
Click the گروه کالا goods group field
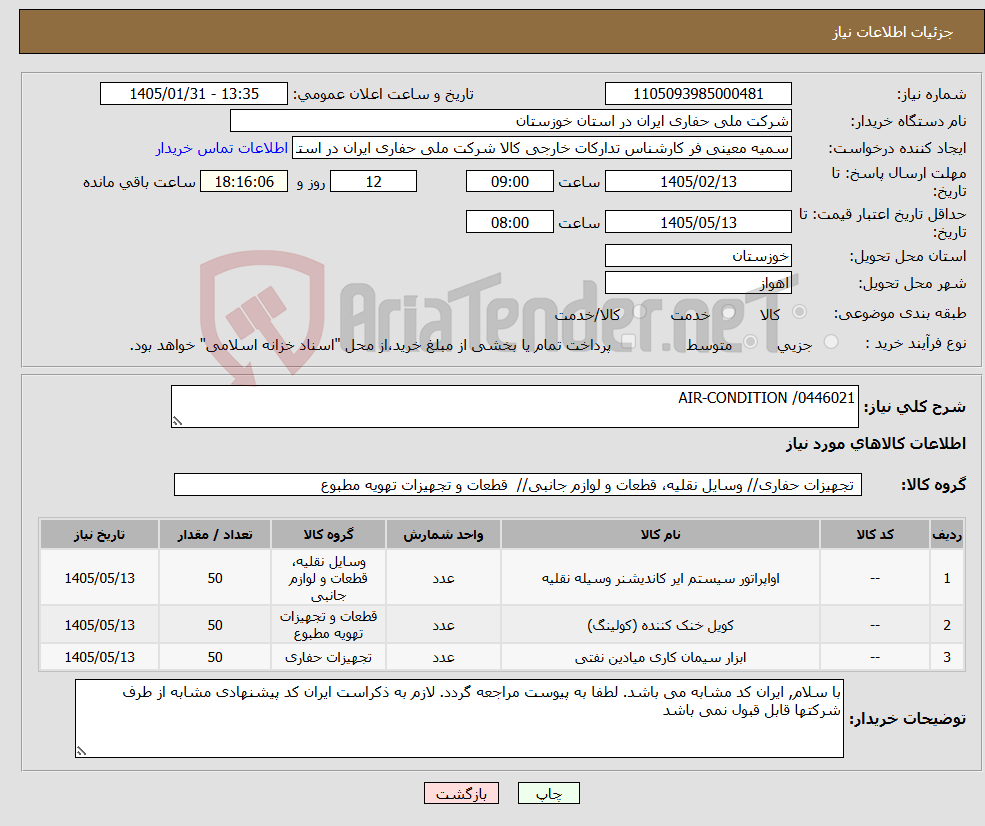[518, 485]
